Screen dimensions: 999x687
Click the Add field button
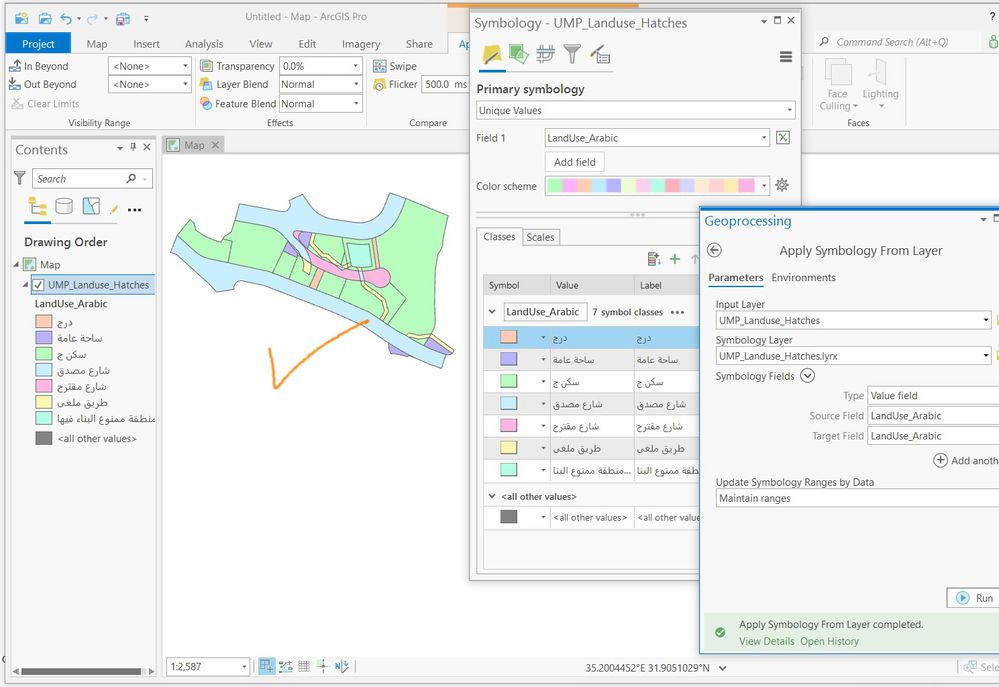point(575,162)
